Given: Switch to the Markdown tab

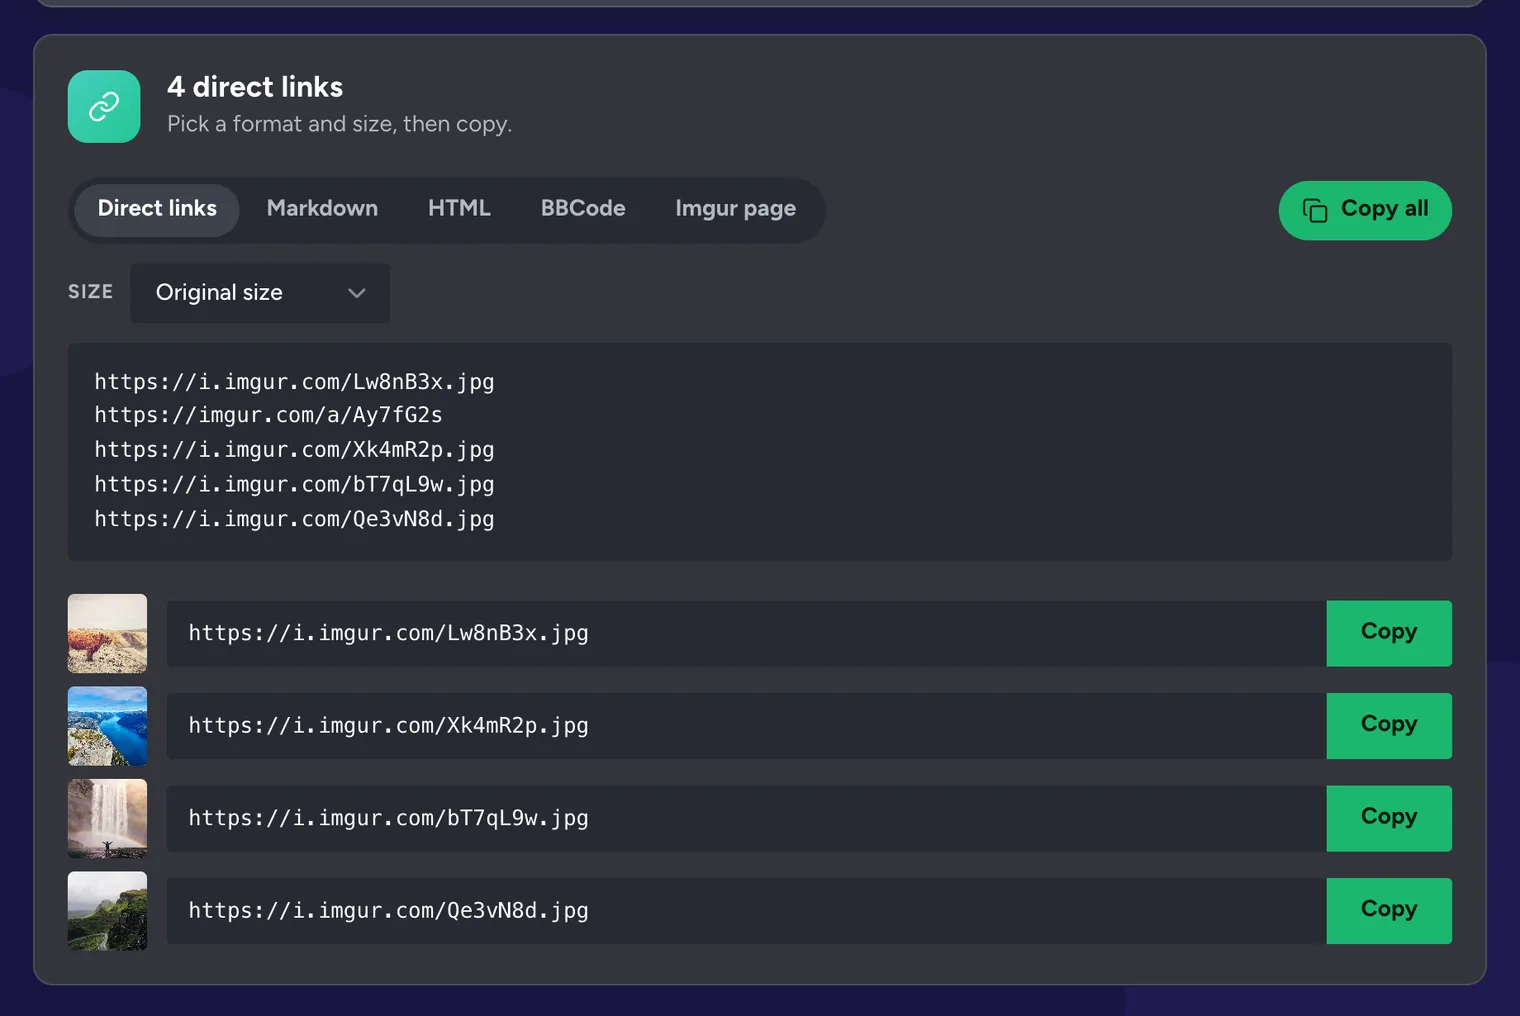Looking at the screenshot, I should (x=322, y=209).
